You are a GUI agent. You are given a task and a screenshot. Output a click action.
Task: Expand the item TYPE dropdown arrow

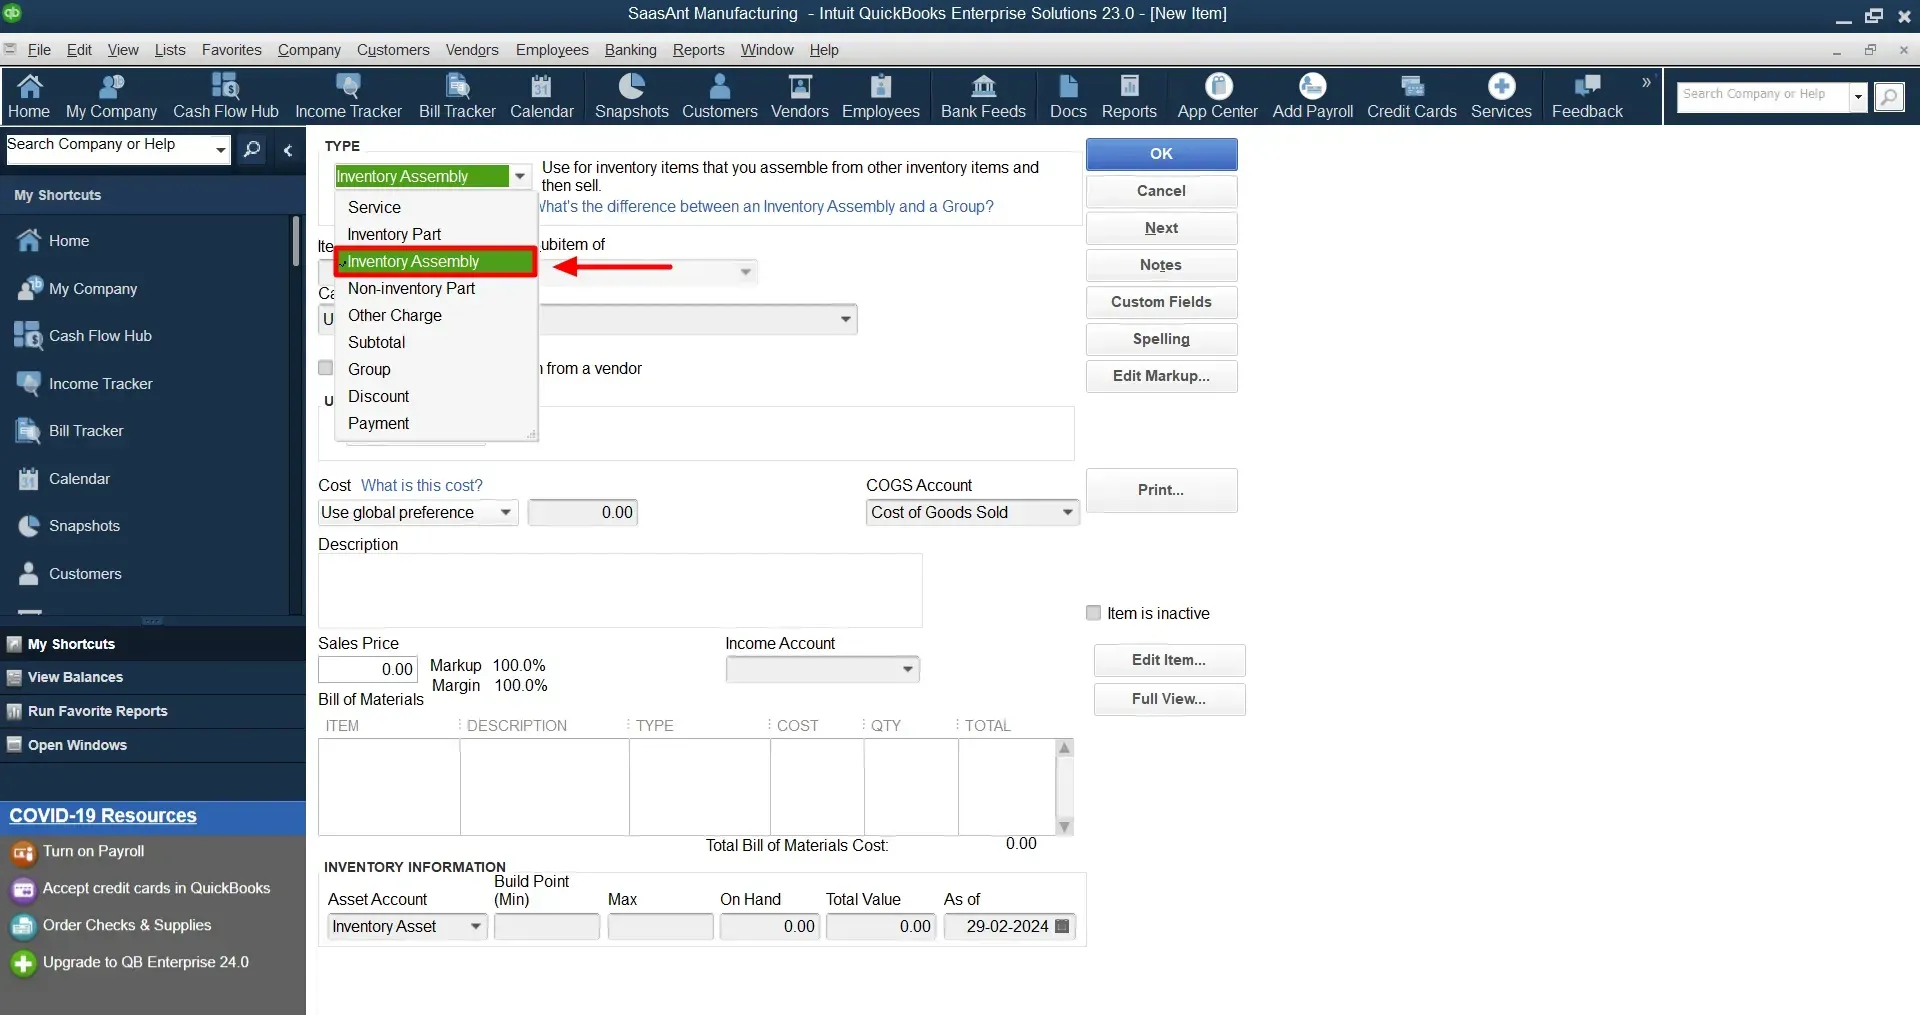(519, 176)
